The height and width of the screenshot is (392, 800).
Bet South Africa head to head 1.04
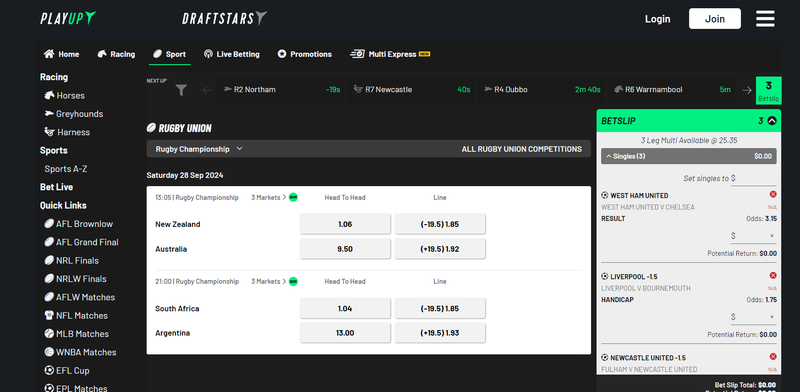click(x=345, y=308)
